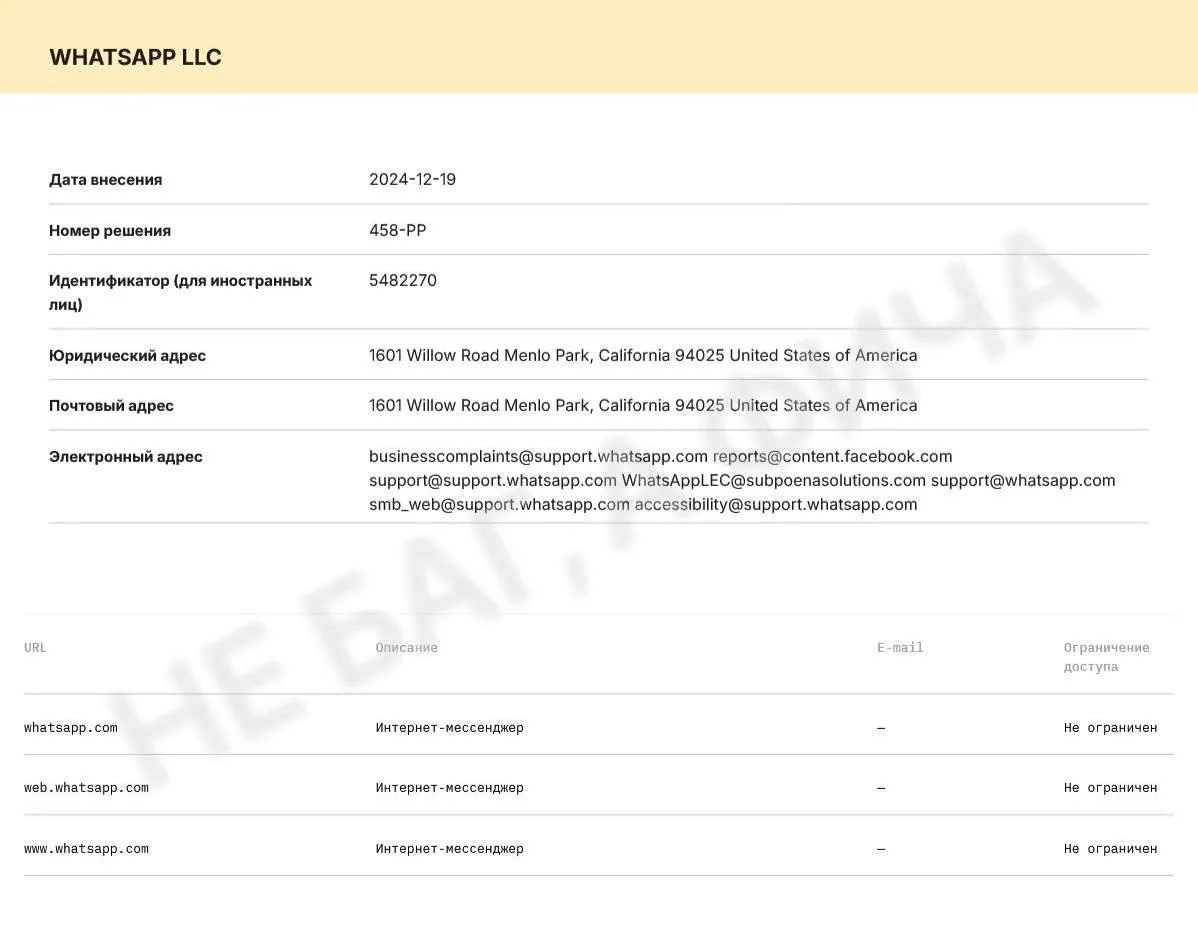Click the URL column header
Image resolution: width=1198 pixels, height=948 pixels.
coord(35,648)
